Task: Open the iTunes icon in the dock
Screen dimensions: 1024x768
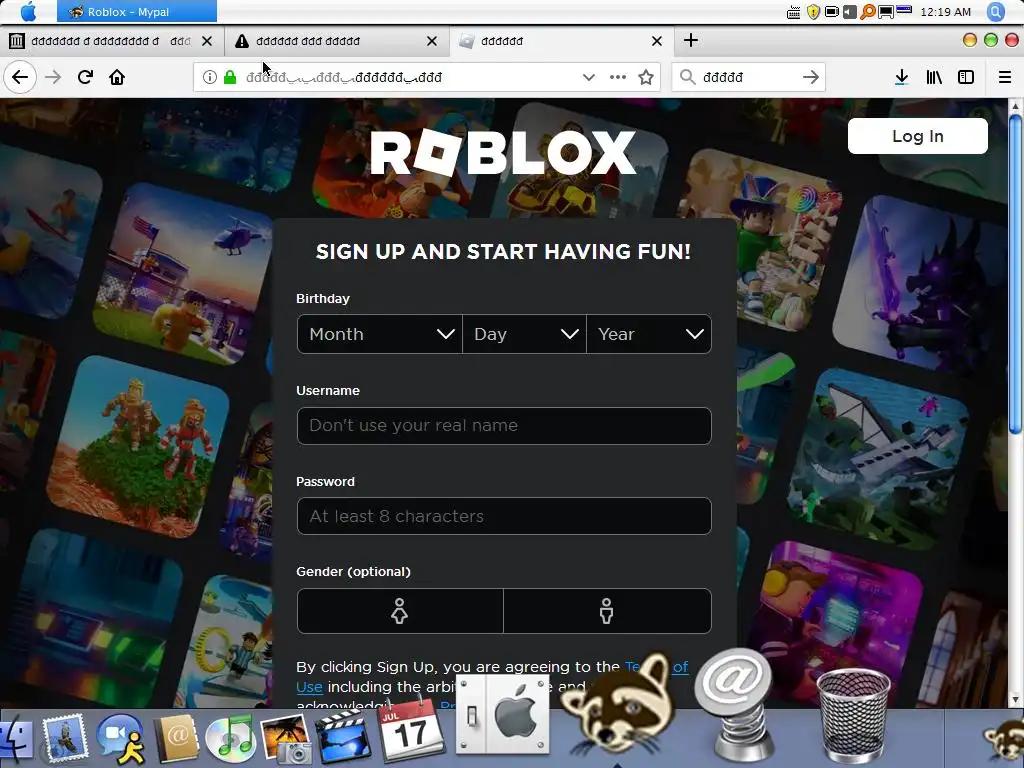Action: coord(230,738)
